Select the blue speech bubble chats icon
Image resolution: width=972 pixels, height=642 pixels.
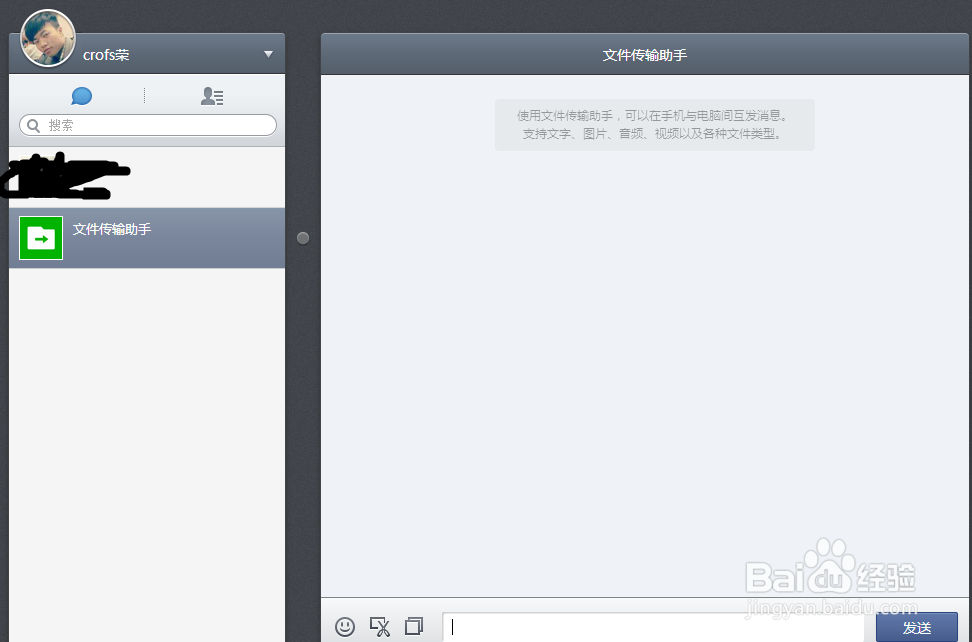[81, 96]
